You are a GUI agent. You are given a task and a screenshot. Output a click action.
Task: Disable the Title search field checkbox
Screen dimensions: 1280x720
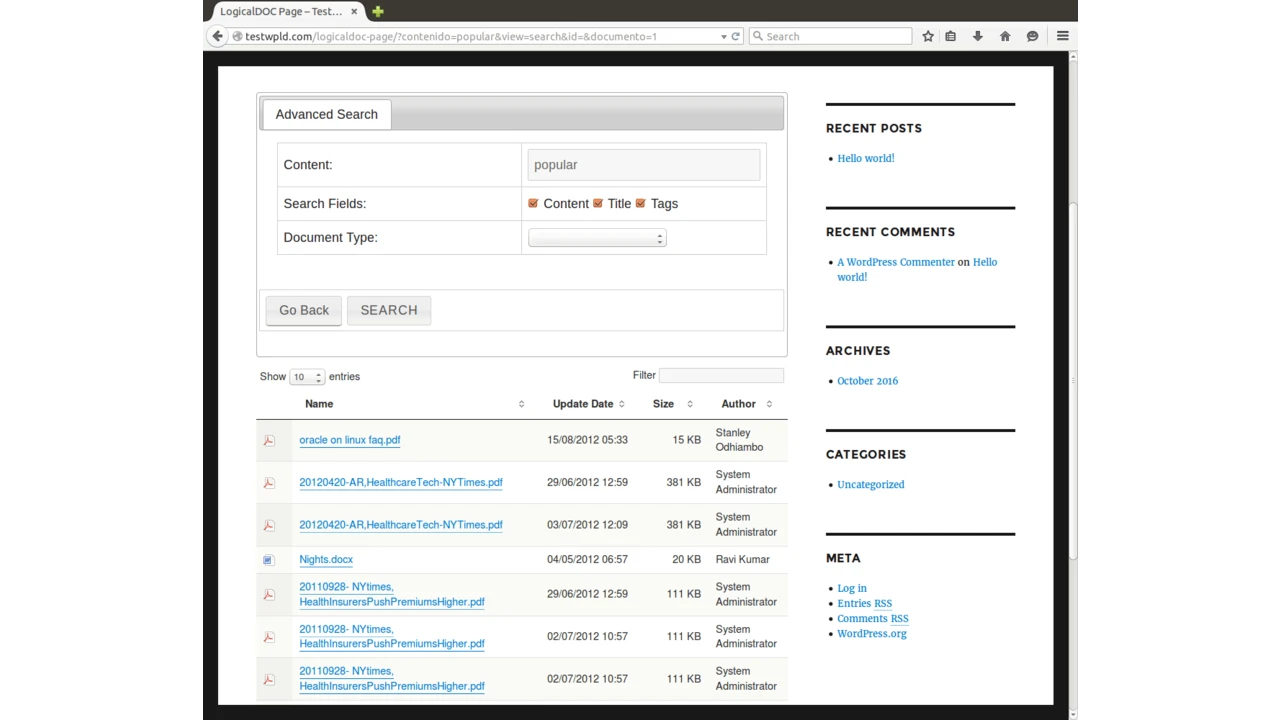point(598,203)
